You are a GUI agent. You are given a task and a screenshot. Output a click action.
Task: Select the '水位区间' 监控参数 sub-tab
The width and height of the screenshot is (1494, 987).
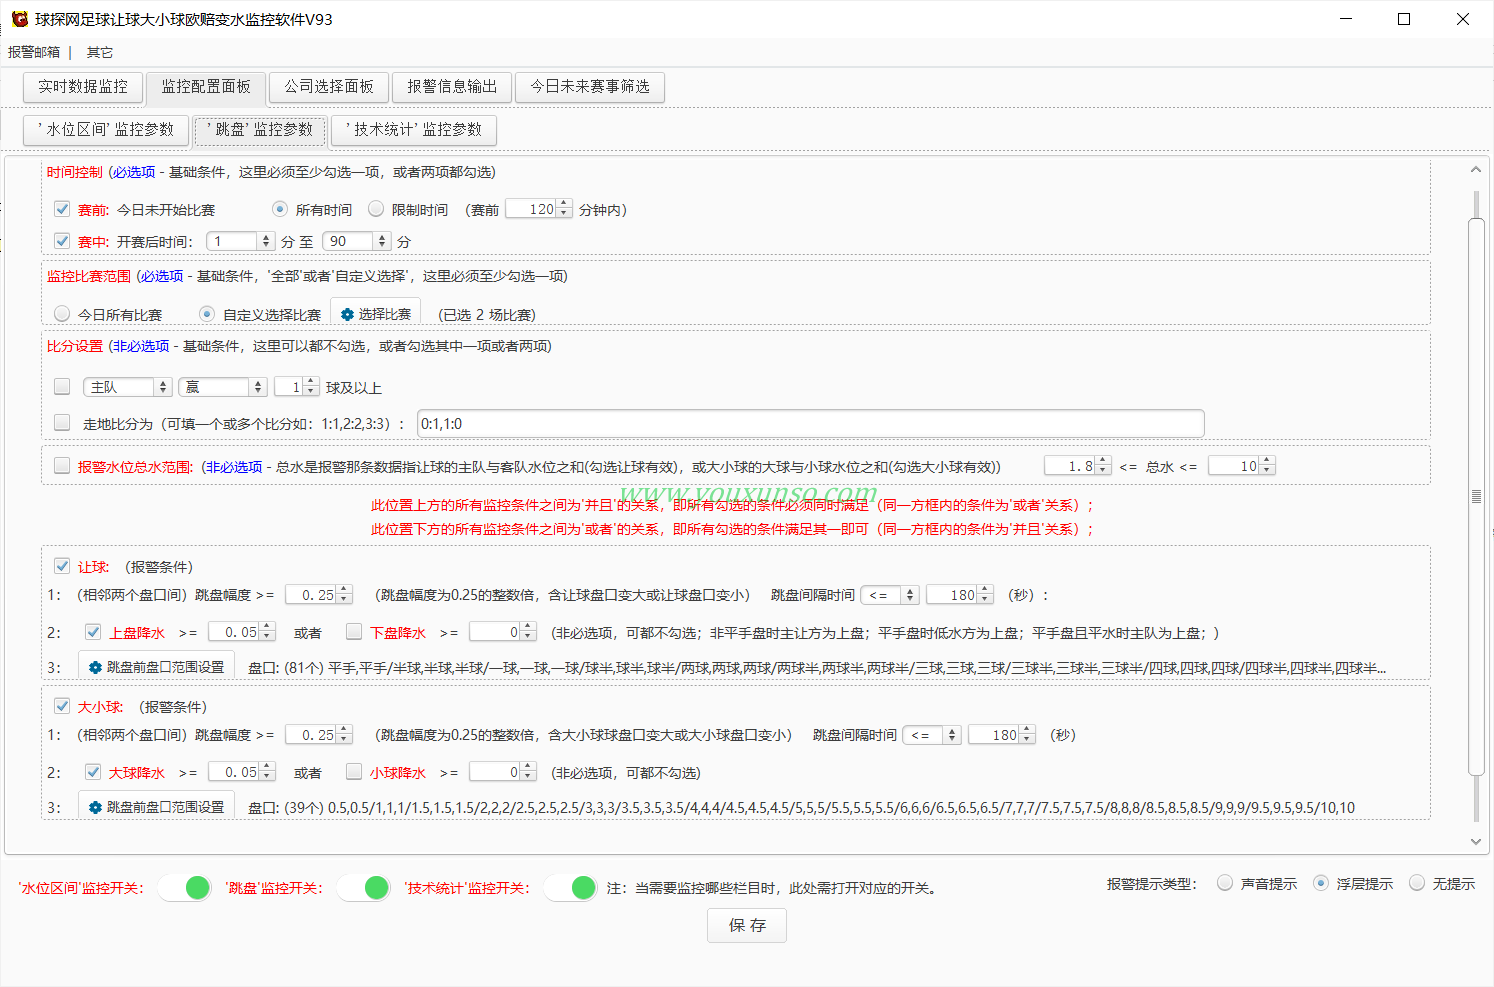click(106, 130)
